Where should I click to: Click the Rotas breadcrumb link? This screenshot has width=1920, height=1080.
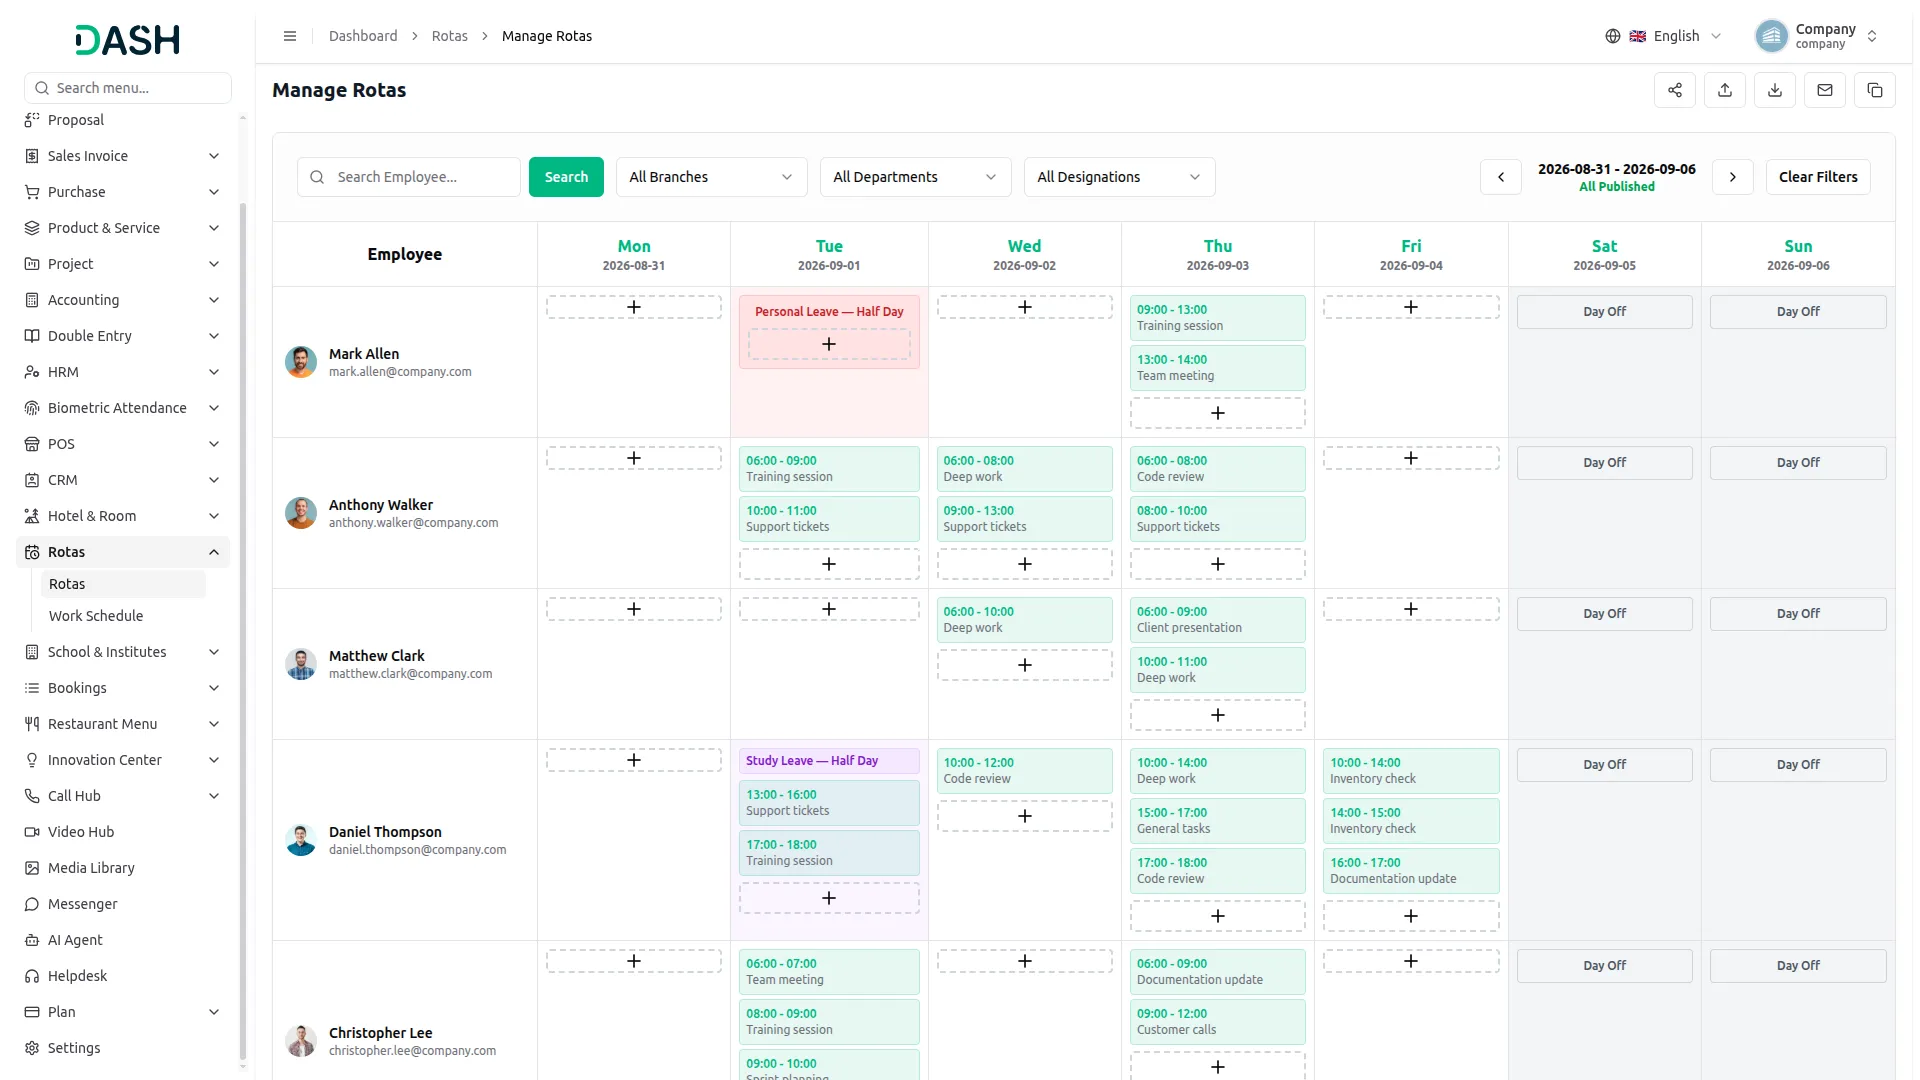450,36
